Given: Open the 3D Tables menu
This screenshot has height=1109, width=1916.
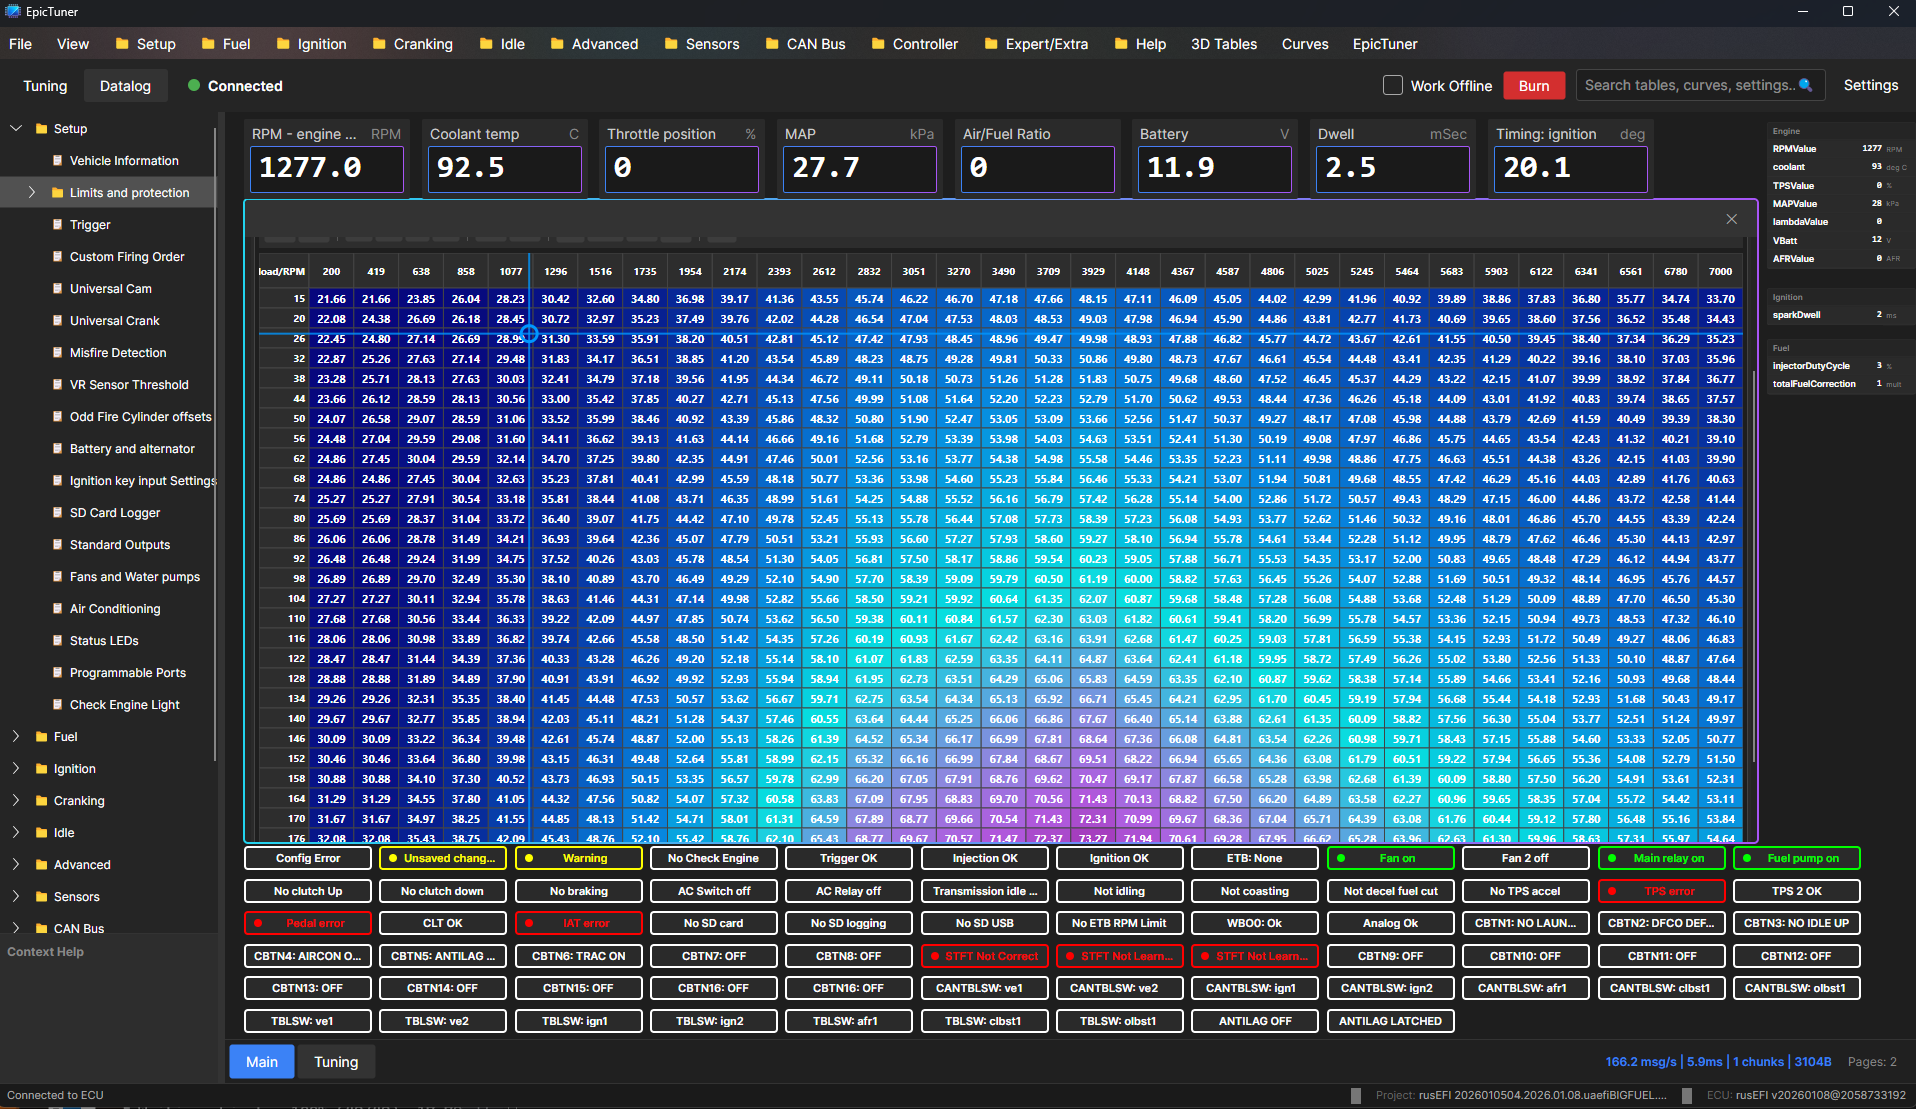Looking at the screenshot, I should pos(1223,44).
